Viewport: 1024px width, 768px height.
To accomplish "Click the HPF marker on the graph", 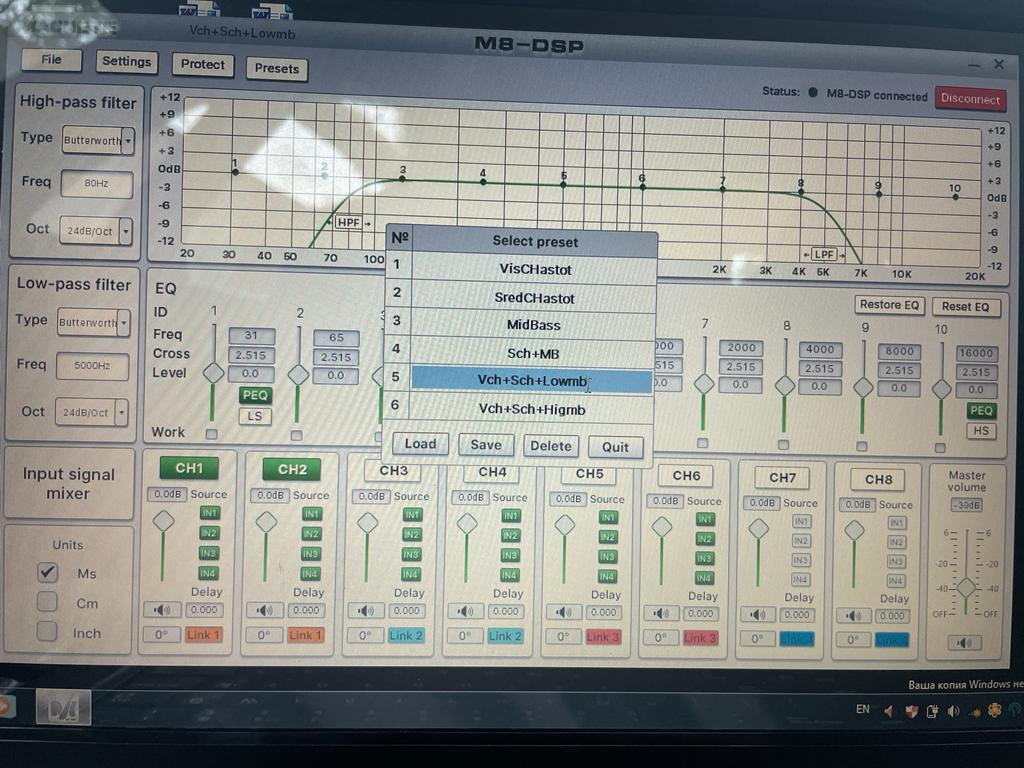I will 348,223.
